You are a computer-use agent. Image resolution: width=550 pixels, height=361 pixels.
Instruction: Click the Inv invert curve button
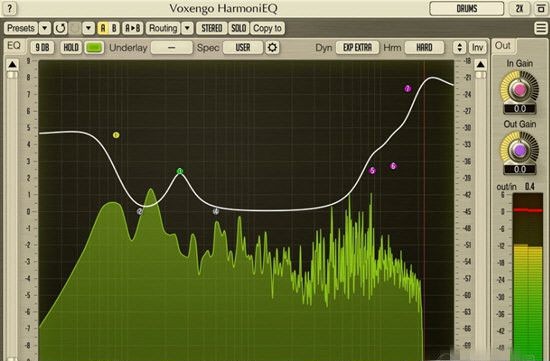click(x=477, y=47)
